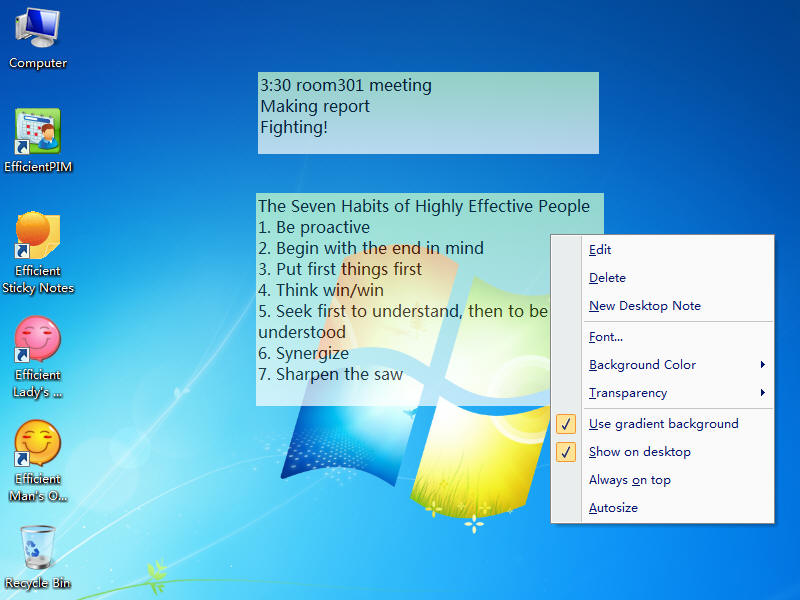This screenshot has height=600, width=800.
Task: Choose Delete from the context menu
Action: [x=607, y=278]
